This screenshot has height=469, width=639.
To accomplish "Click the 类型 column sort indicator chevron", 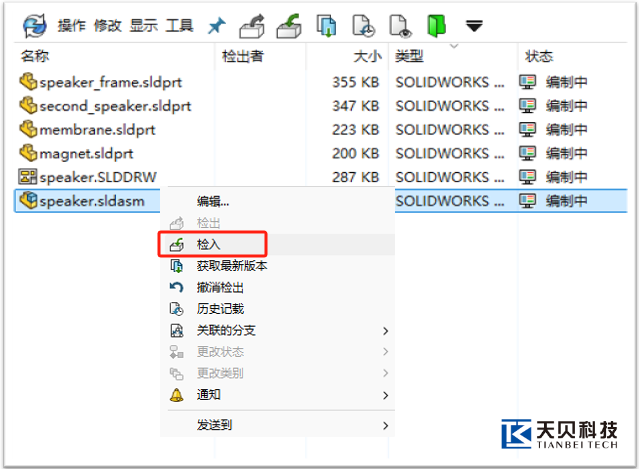I will pos(454,46).
